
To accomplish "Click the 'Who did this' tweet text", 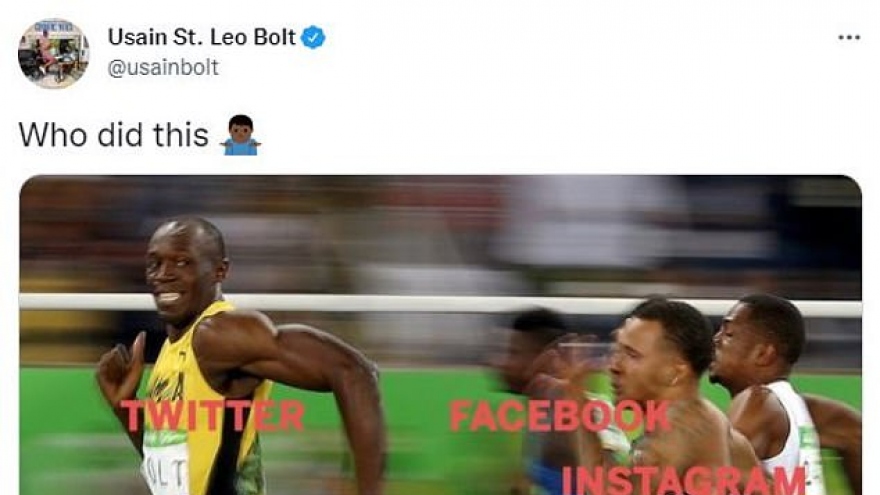I will click(x=113, y=135).
